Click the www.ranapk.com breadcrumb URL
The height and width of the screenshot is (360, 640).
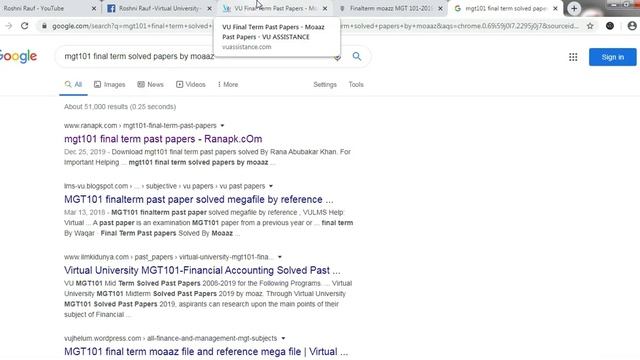coord(140,126)
